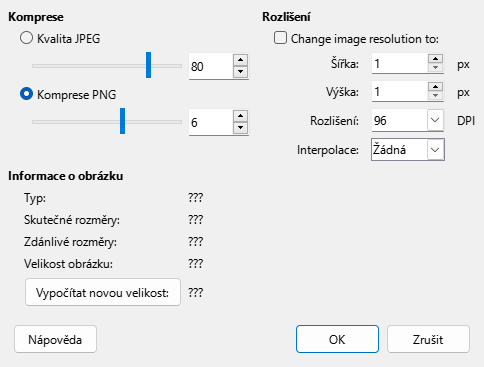Increase JPEG quality with up arrow
The image size is (484, 367).
coord(240,60)
